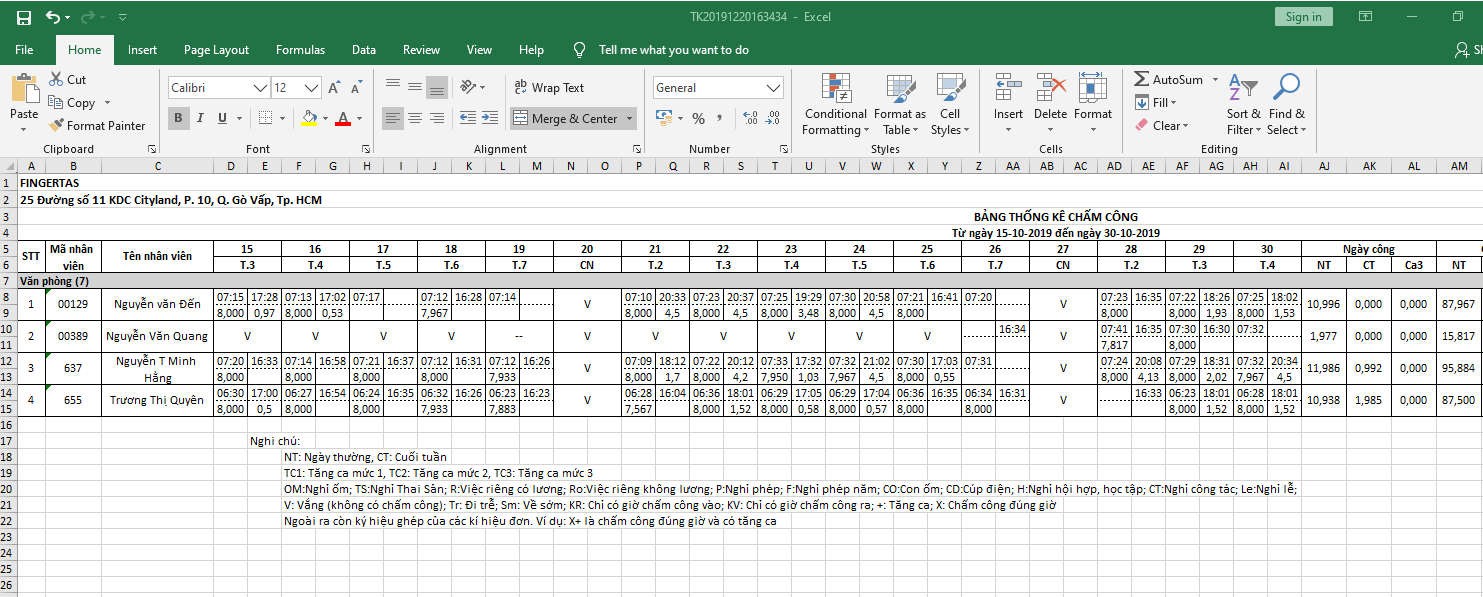Viewport: 1483px width, 597px height.
Task: Open the General number format dropdown
Action: [773, 88]
